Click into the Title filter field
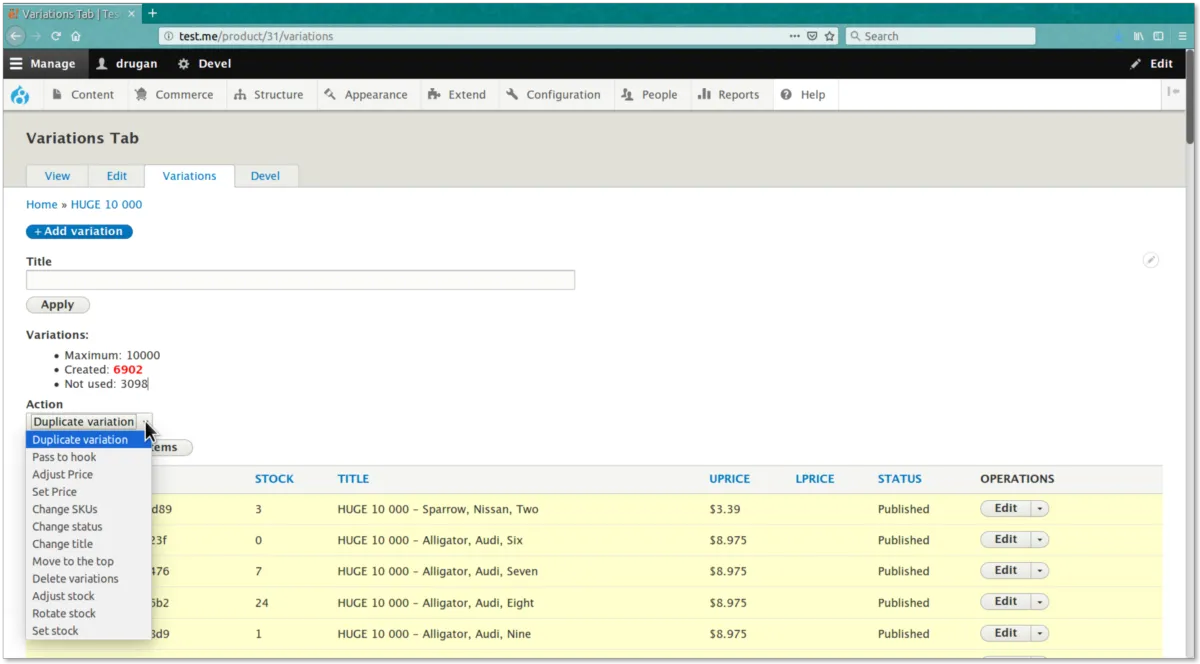Image resolution: width=1200 pixels, height=664 pixels. point(300,280)
